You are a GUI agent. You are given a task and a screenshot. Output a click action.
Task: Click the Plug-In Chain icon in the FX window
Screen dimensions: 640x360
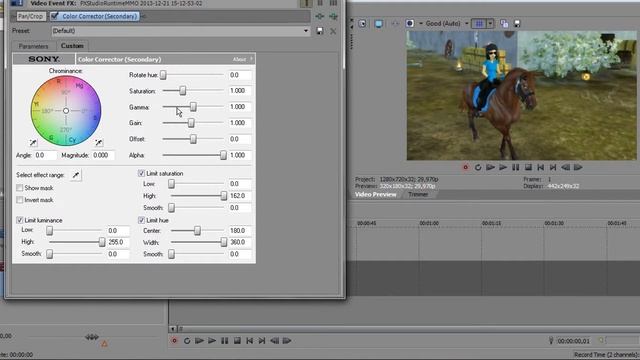(x=320, y=16)
